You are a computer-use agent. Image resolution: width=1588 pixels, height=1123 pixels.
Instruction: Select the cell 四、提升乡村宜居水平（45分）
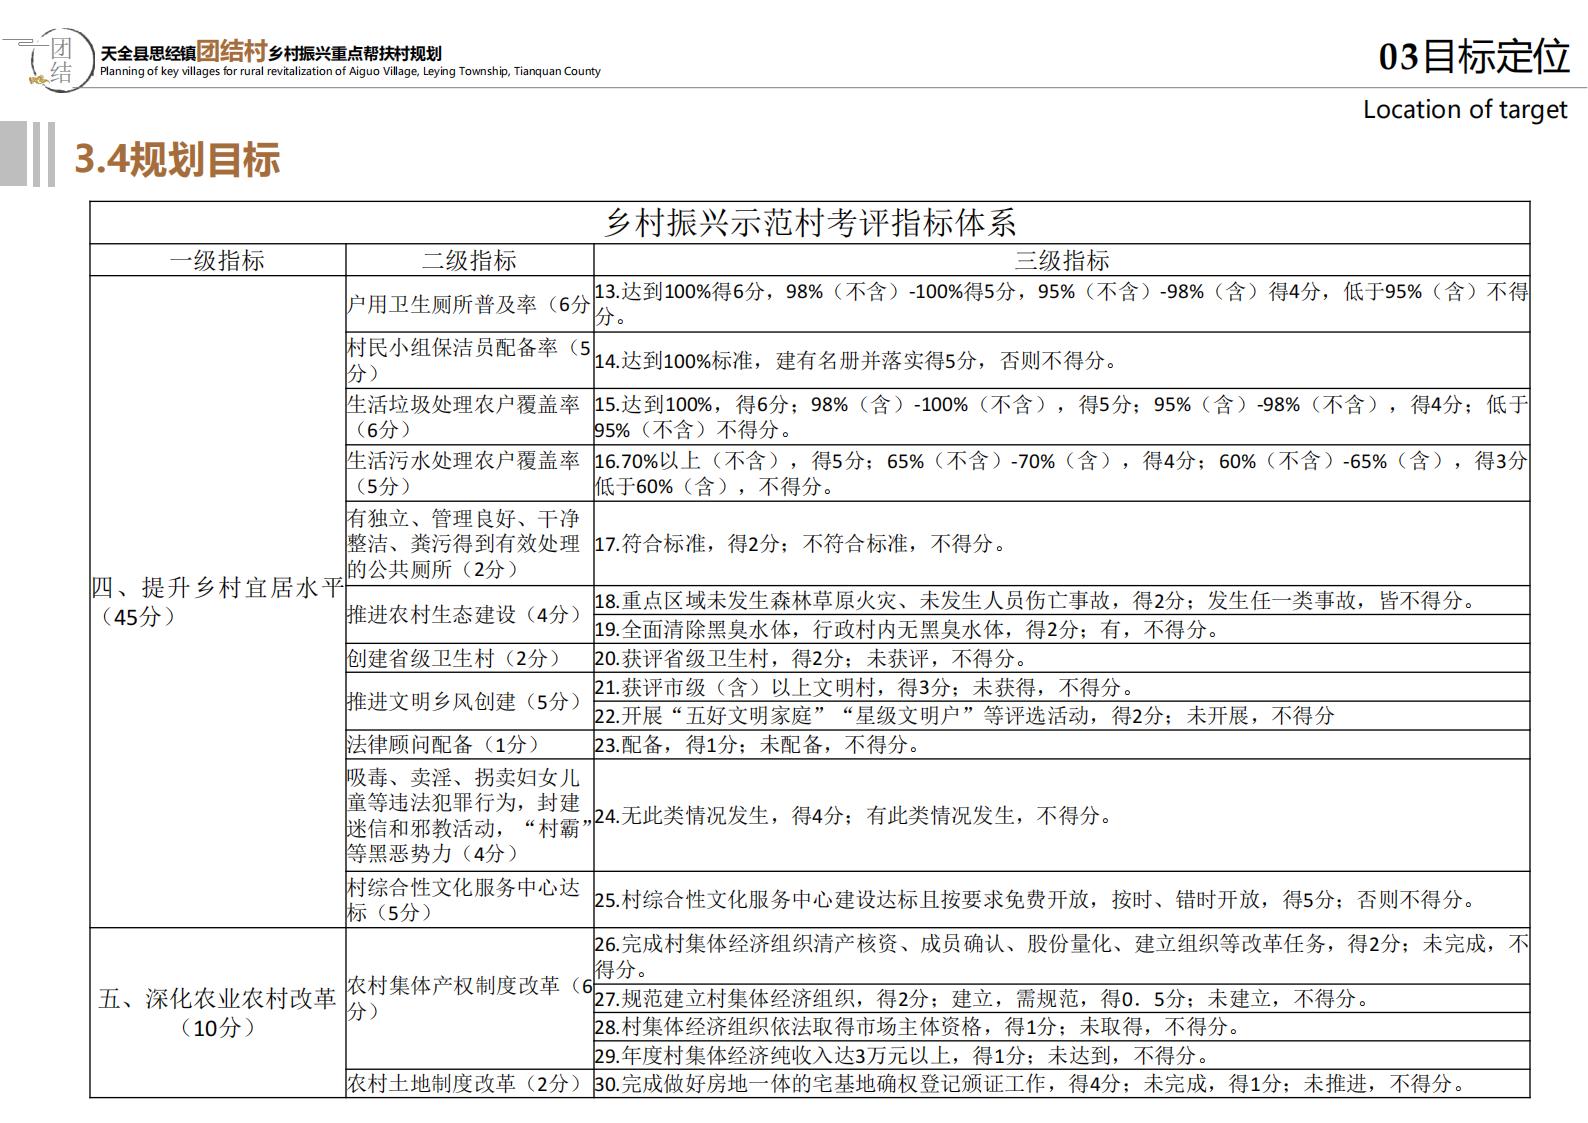click(x=218, y=602)
